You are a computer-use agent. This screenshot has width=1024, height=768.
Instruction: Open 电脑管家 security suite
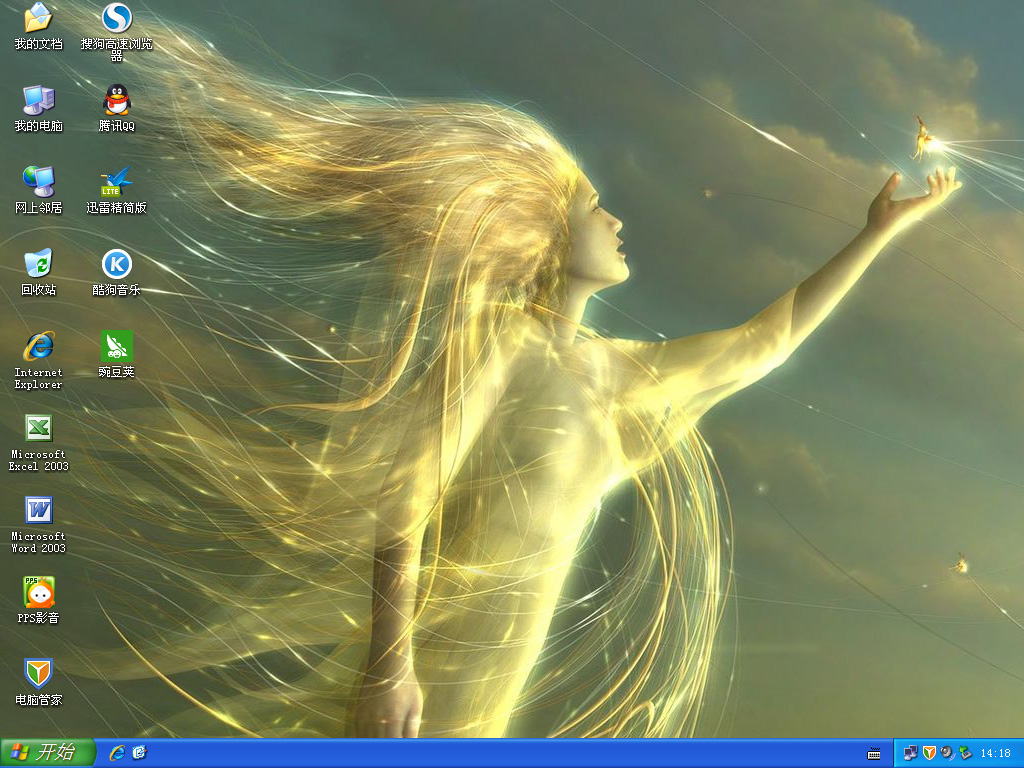pyautogui.click(x=38, y=674)
